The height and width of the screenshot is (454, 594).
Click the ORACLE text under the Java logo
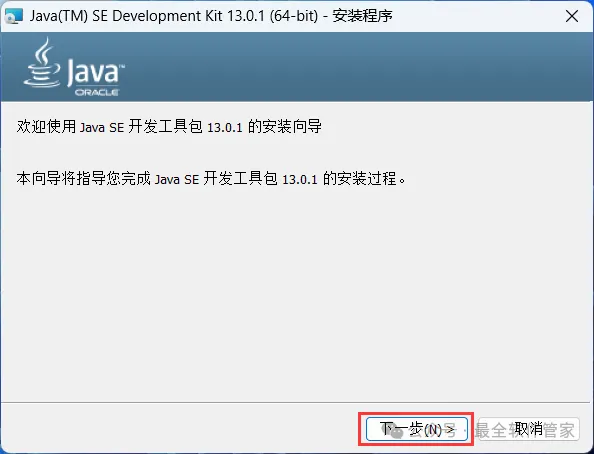click(97, 92)
